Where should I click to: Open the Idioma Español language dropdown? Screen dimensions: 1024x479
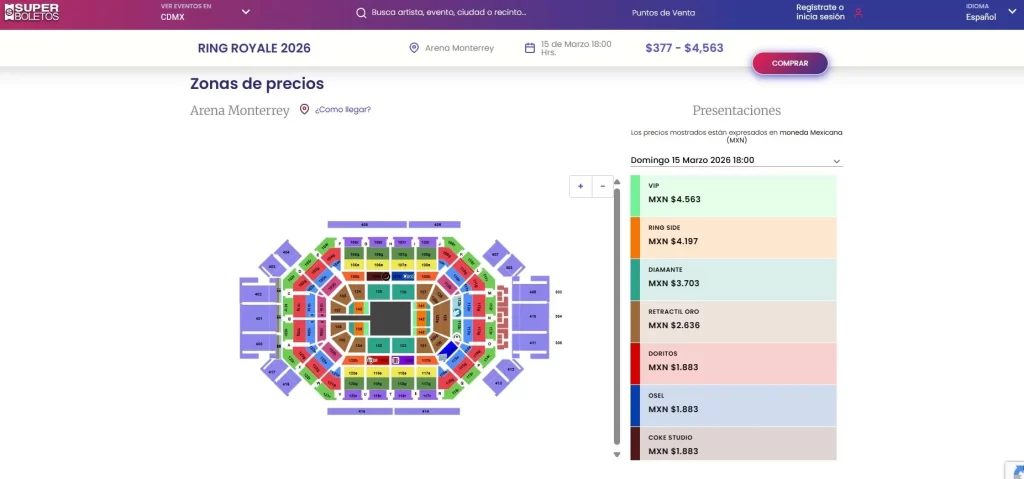tap(1011, 12)
